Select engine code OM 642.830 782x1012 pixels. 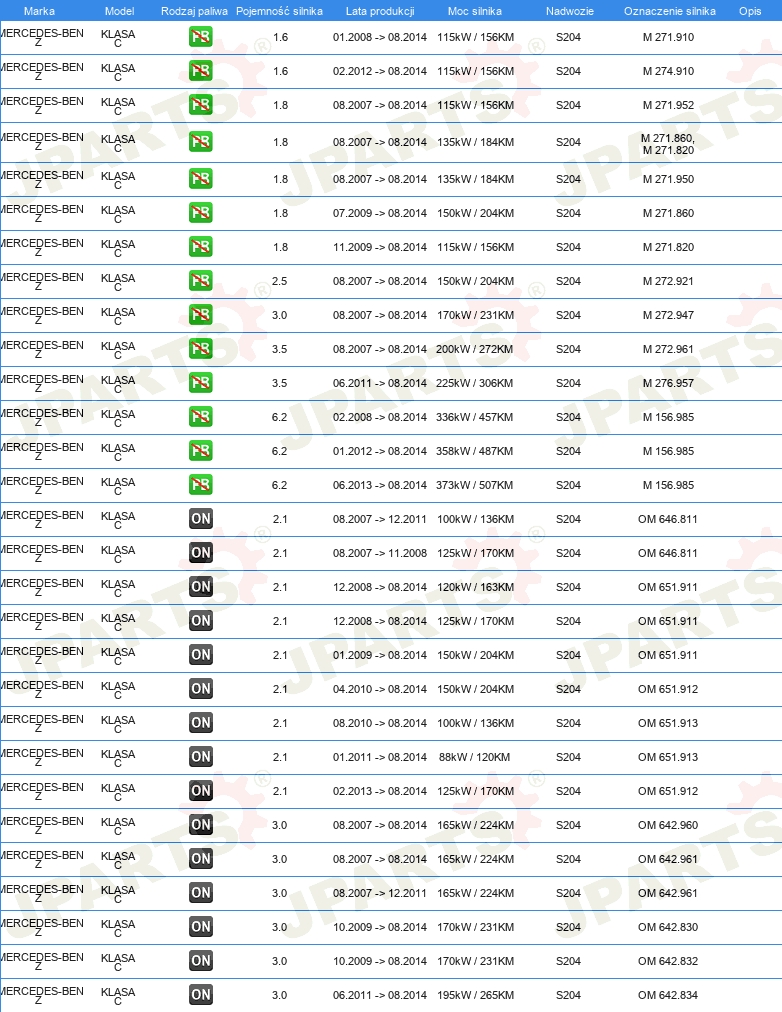point(668,927)
